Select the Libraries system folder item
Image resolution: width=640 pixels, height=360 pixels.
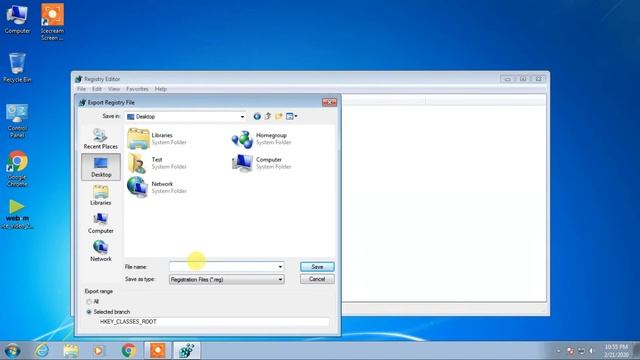point(157,139)
